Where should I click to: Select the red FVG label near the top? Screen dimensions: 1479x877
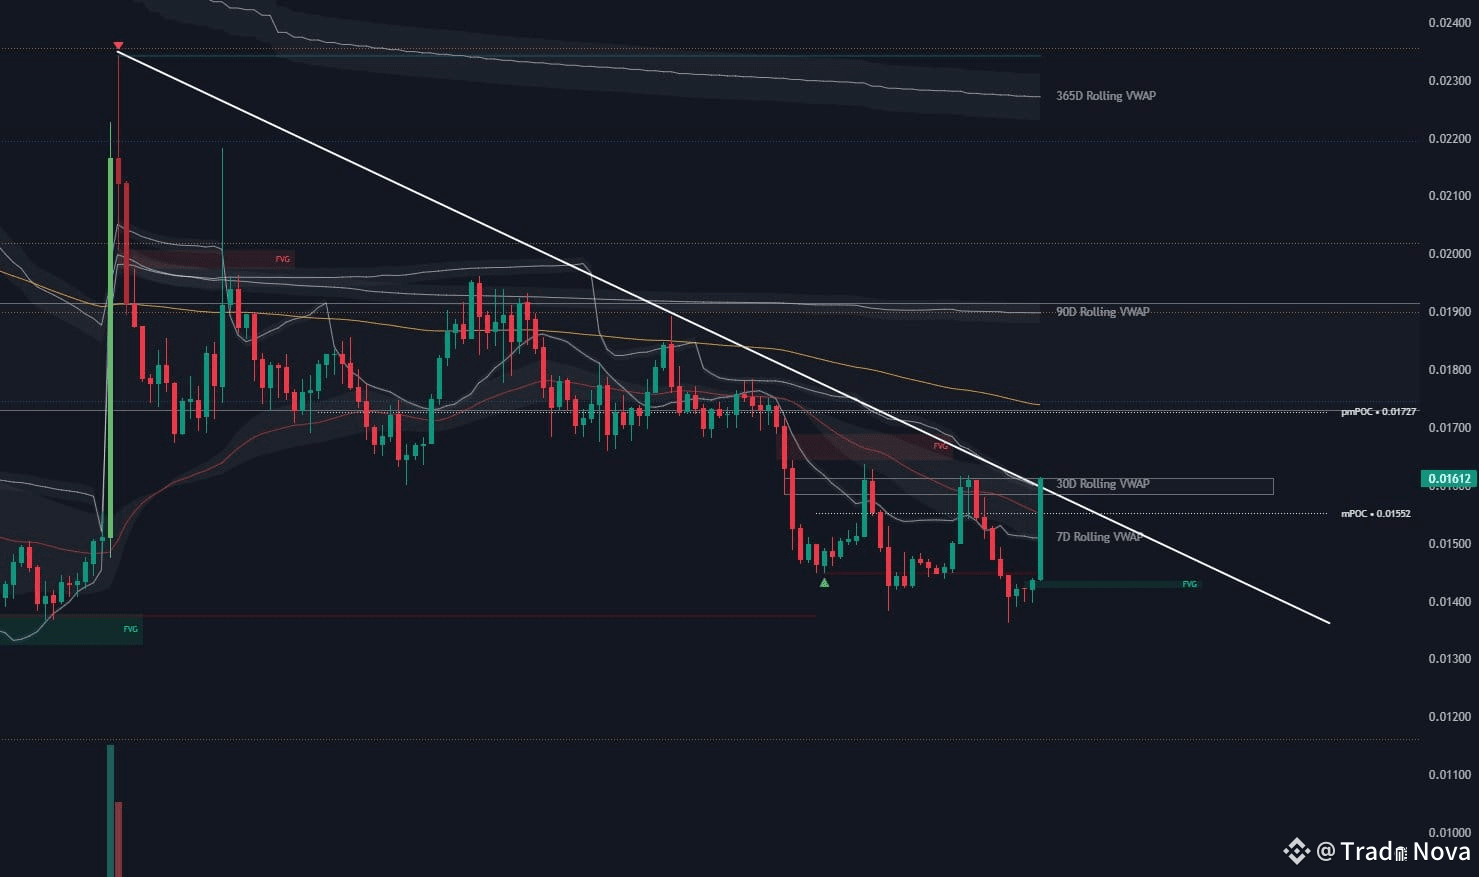(281, 258)
